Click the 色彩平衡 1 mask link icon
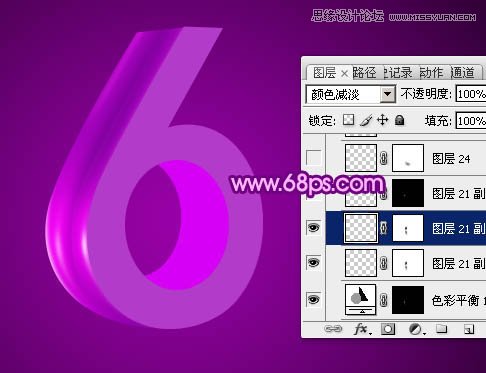 pyautogui.click(x=384, y=300)
